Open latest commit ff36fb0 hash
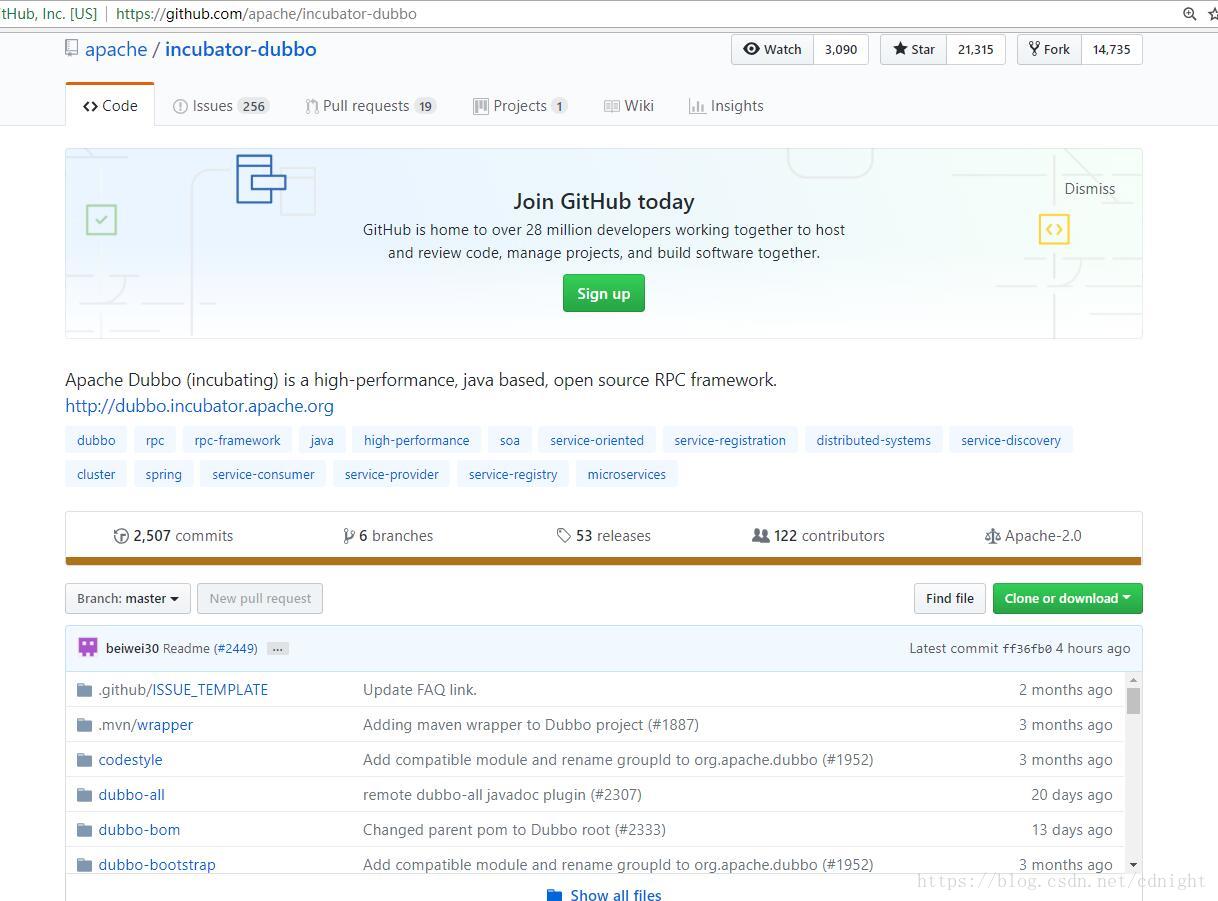This screenshot has height=901, width=1218. click(x=1027, y=649)
